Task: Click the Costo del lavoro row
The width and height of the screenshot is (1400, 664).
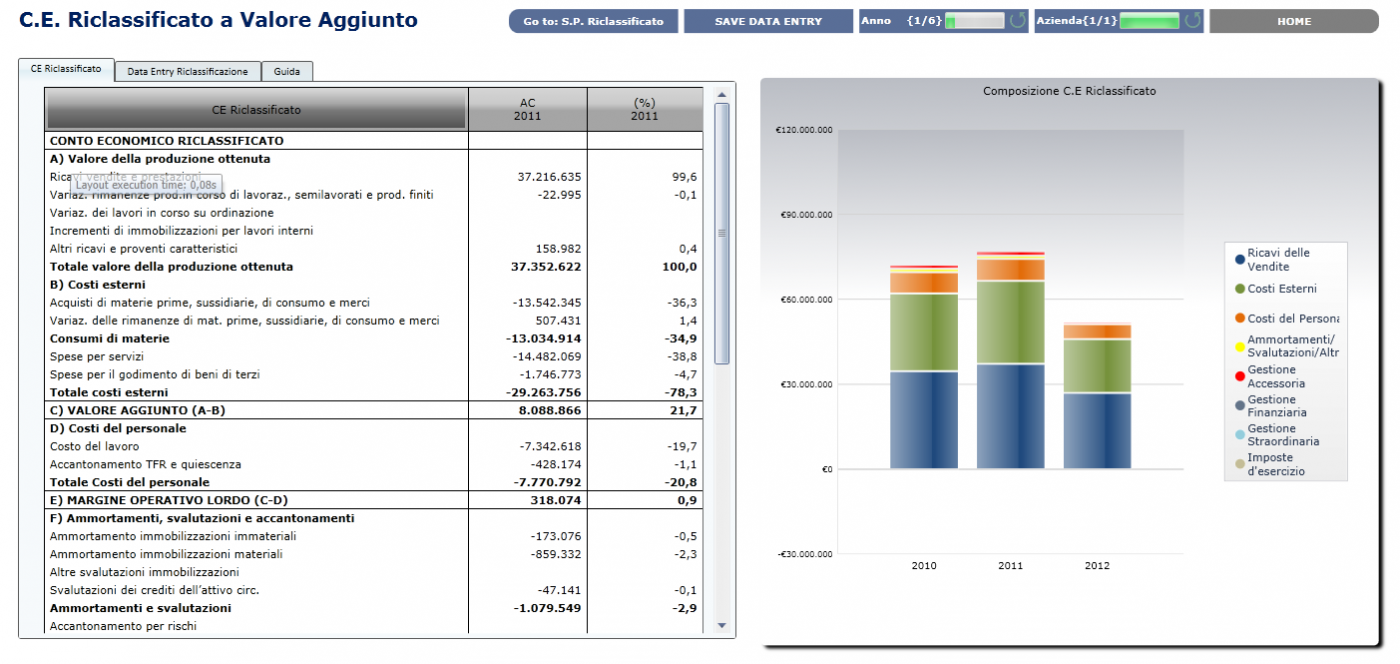Action: (374, 447)
